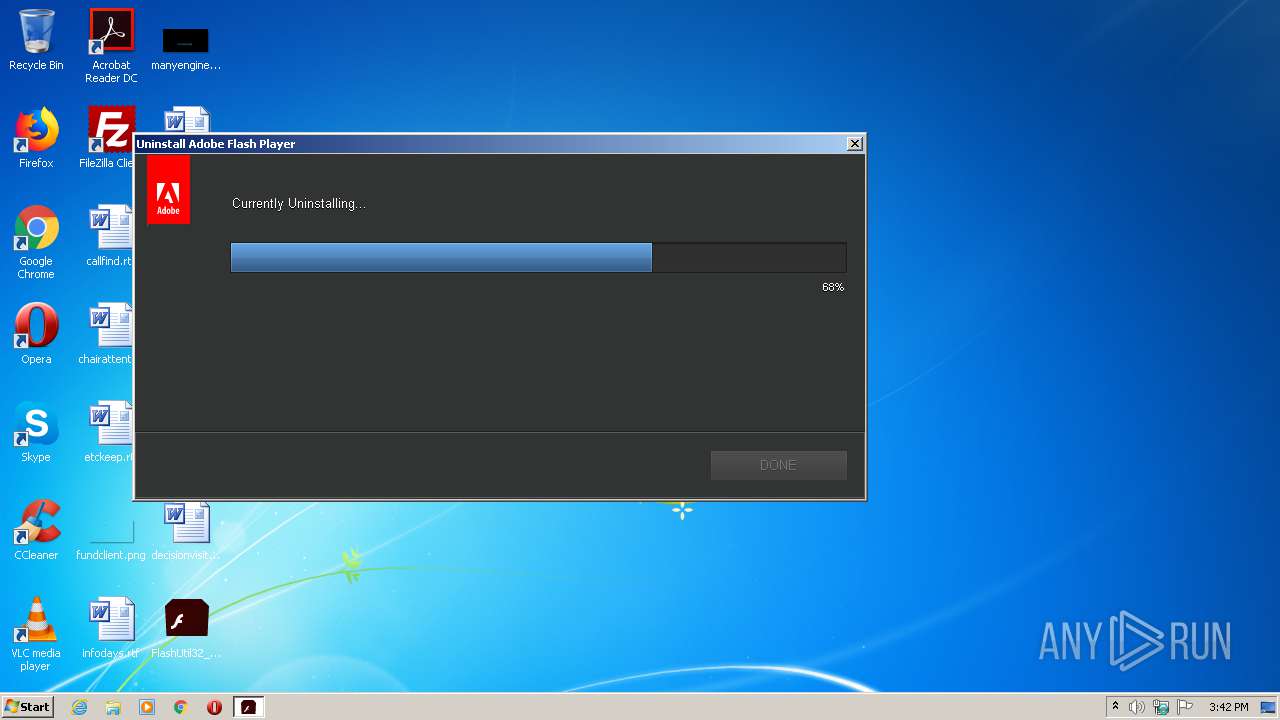Open Chrome from the taskbar
This screenshot has width=1280, height=720.
click(181, 707)
